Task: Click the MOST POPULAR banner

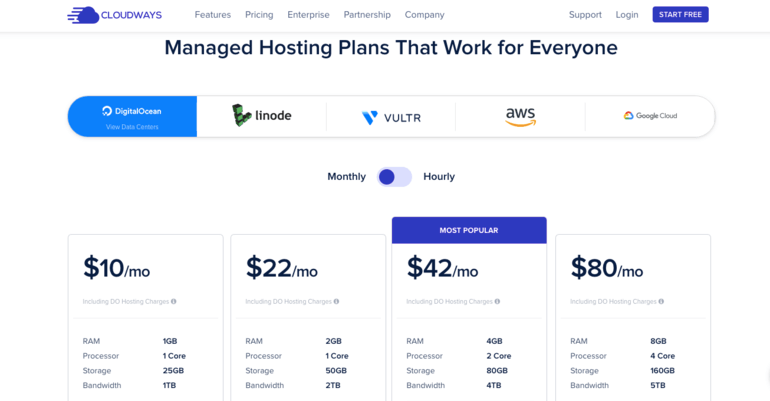Action: (x=469, y=230)
